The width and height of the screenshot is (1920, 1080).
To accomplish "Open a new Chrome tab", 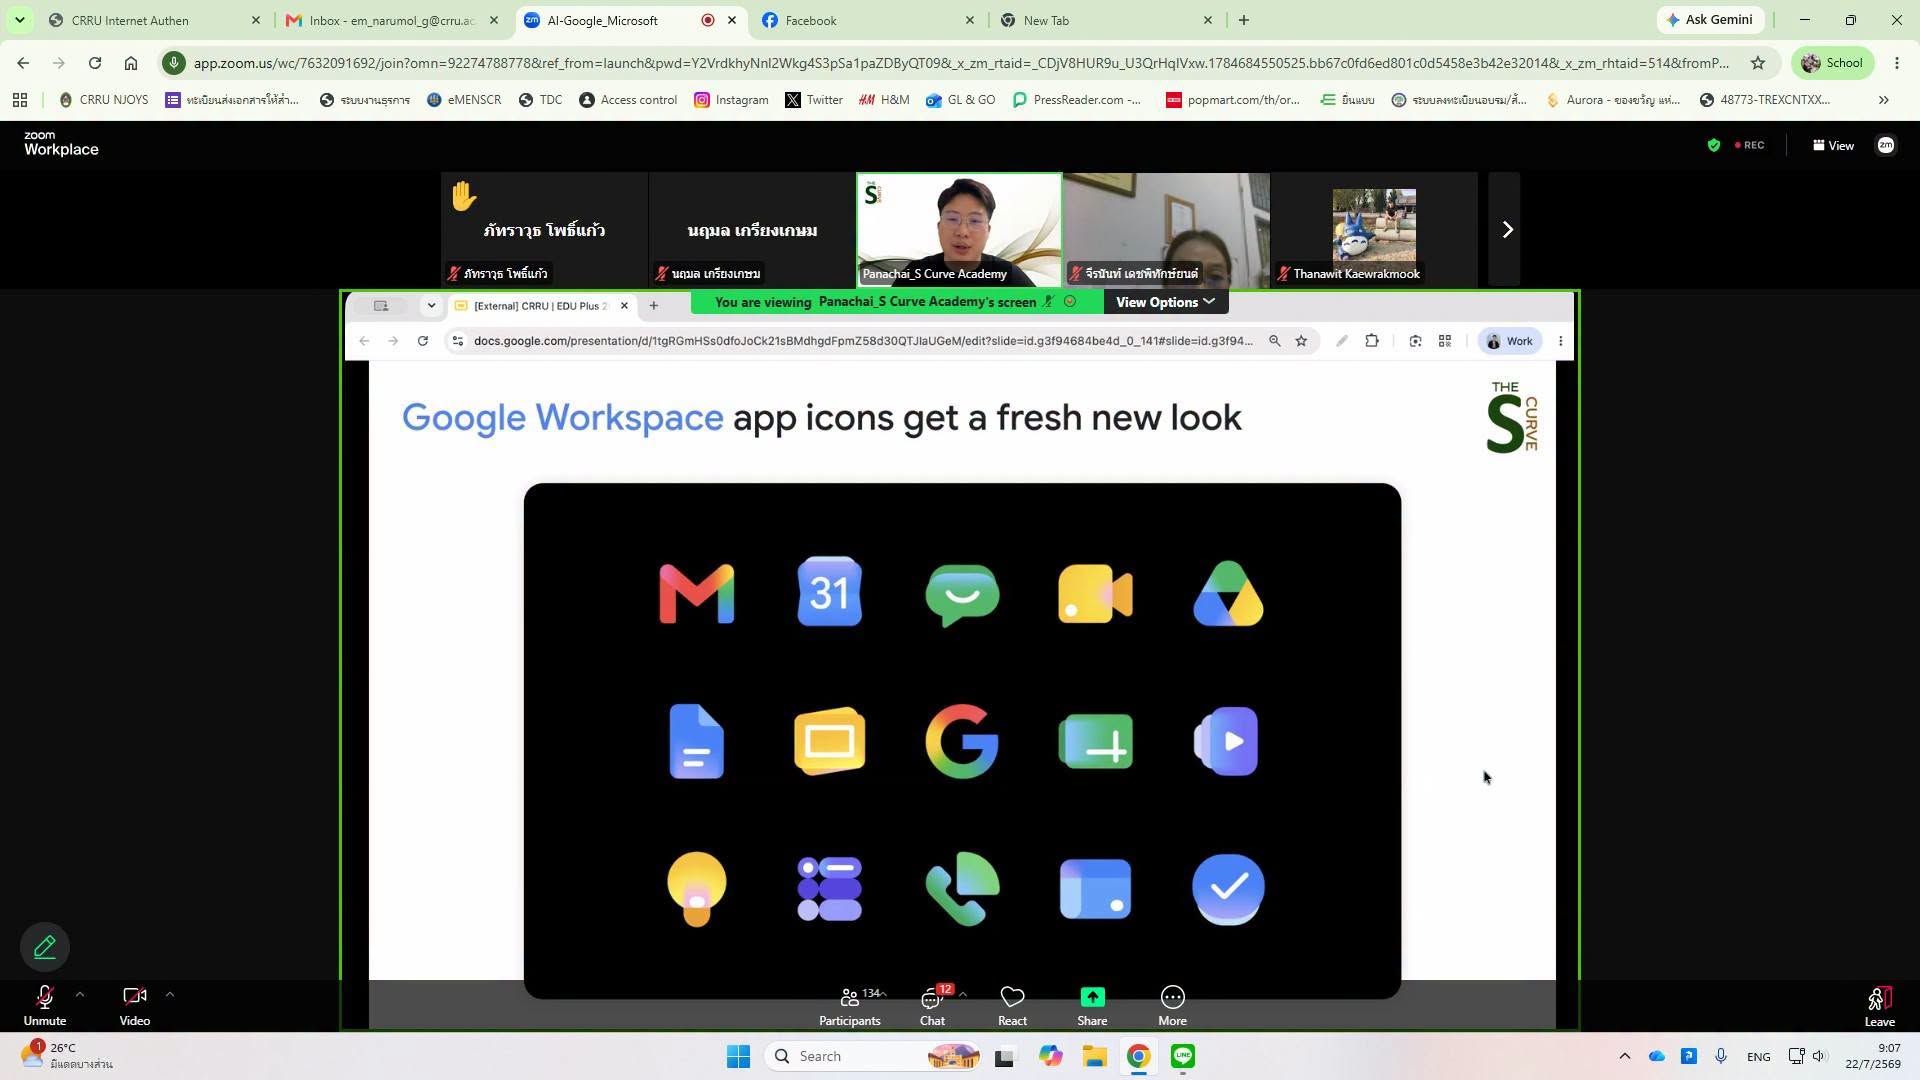I will pos(1244,20).
